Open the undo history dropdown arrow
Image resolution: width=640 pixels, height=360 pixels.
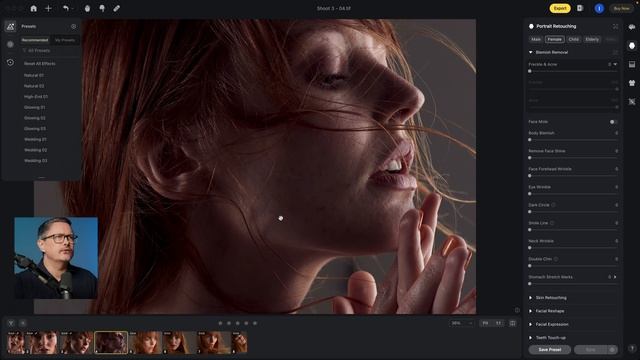point(73,9)
